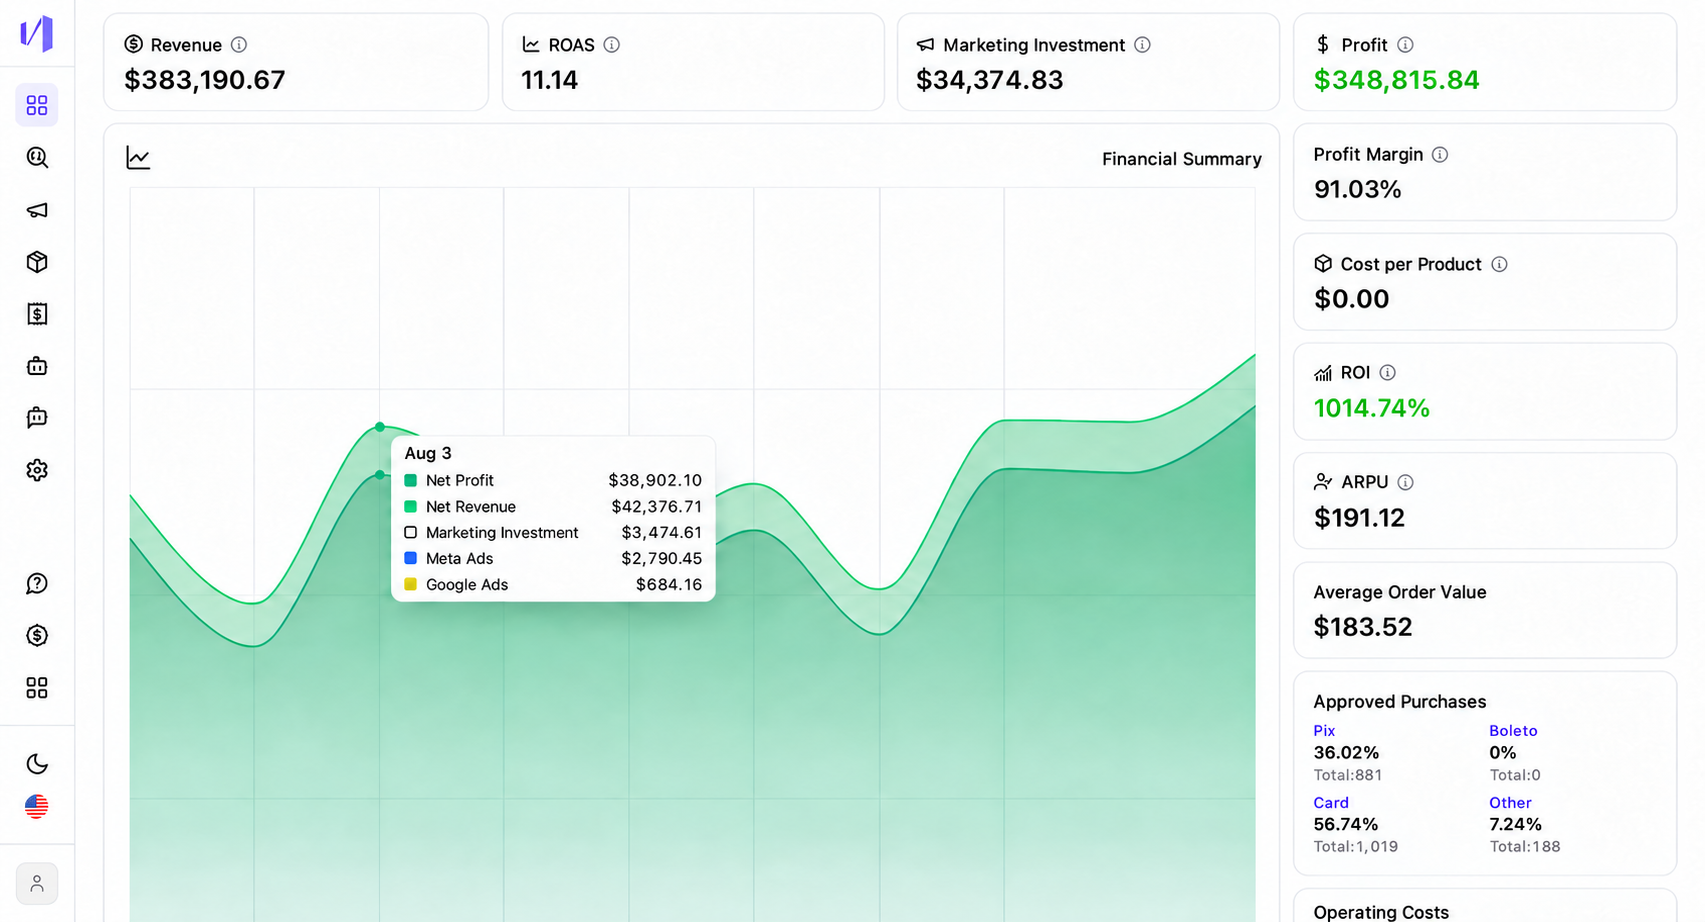This screenshot has width=1705, height=922.
Task: Open the receipt dollar icon in the sidebar
Action: pyautogui.click(x=37, y=314)
